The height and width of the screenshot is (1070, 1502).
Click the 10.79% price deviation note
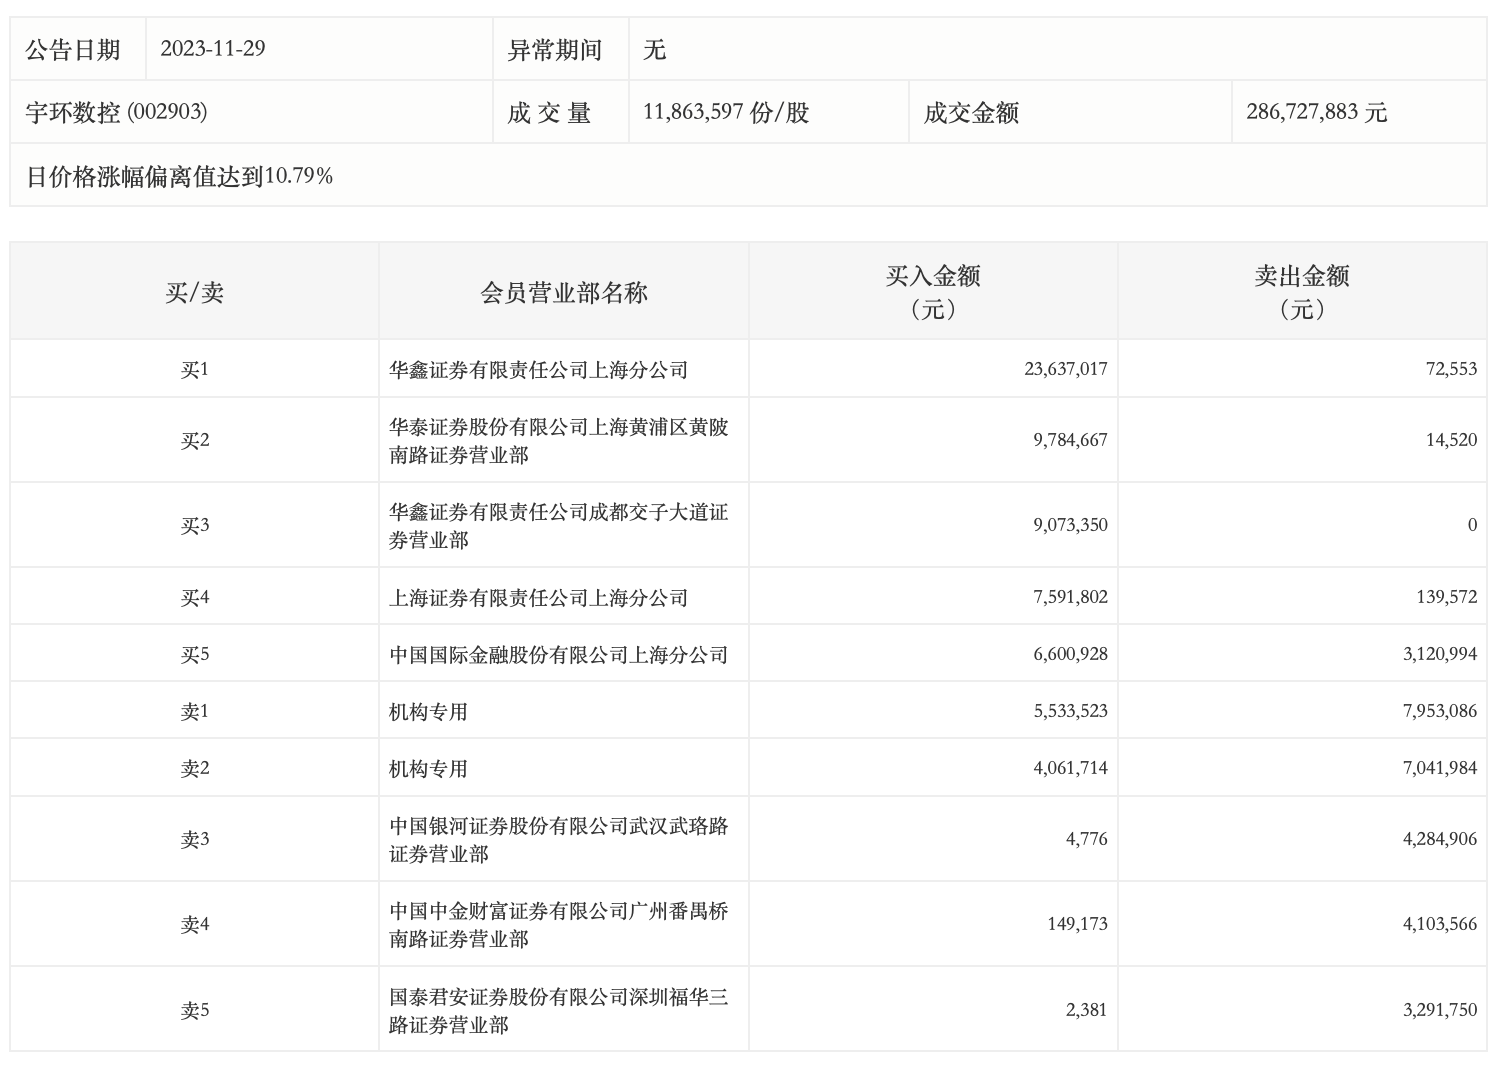click(x=180, y=177)
